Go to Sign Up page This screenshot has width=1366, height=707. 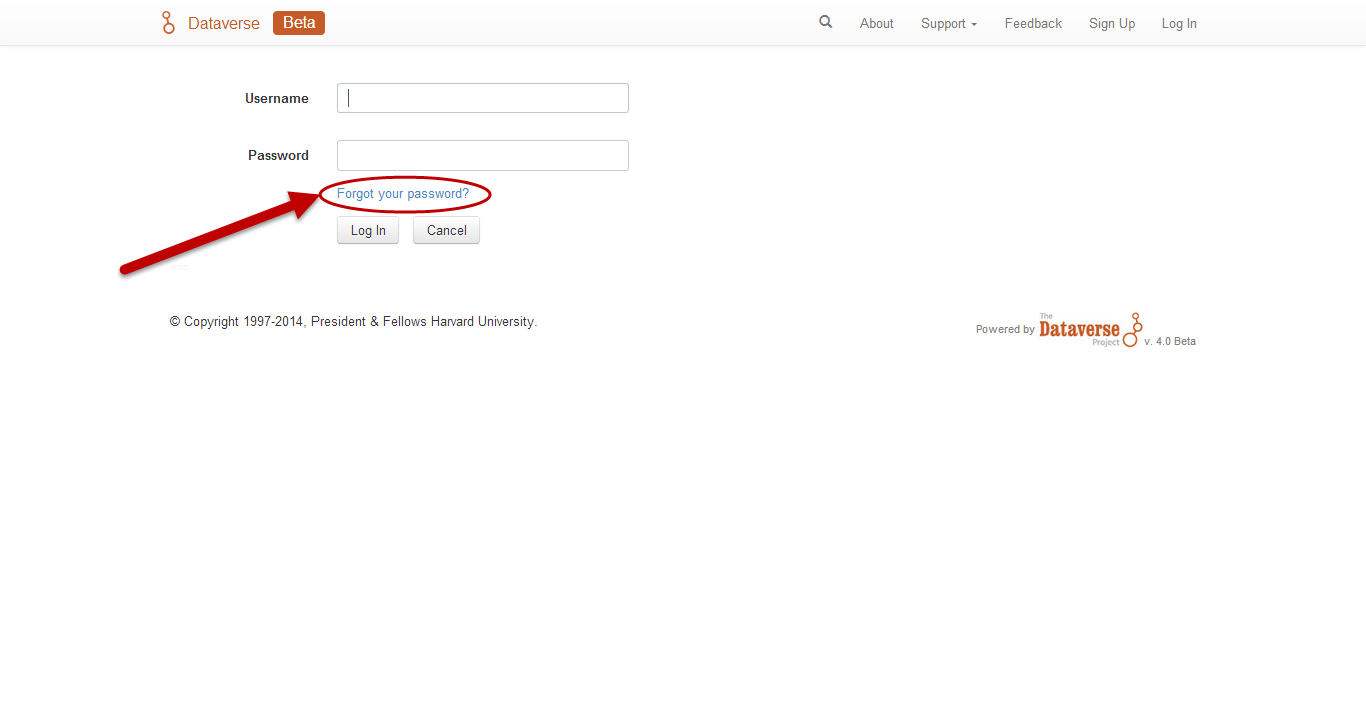(x=1112, y=23)
